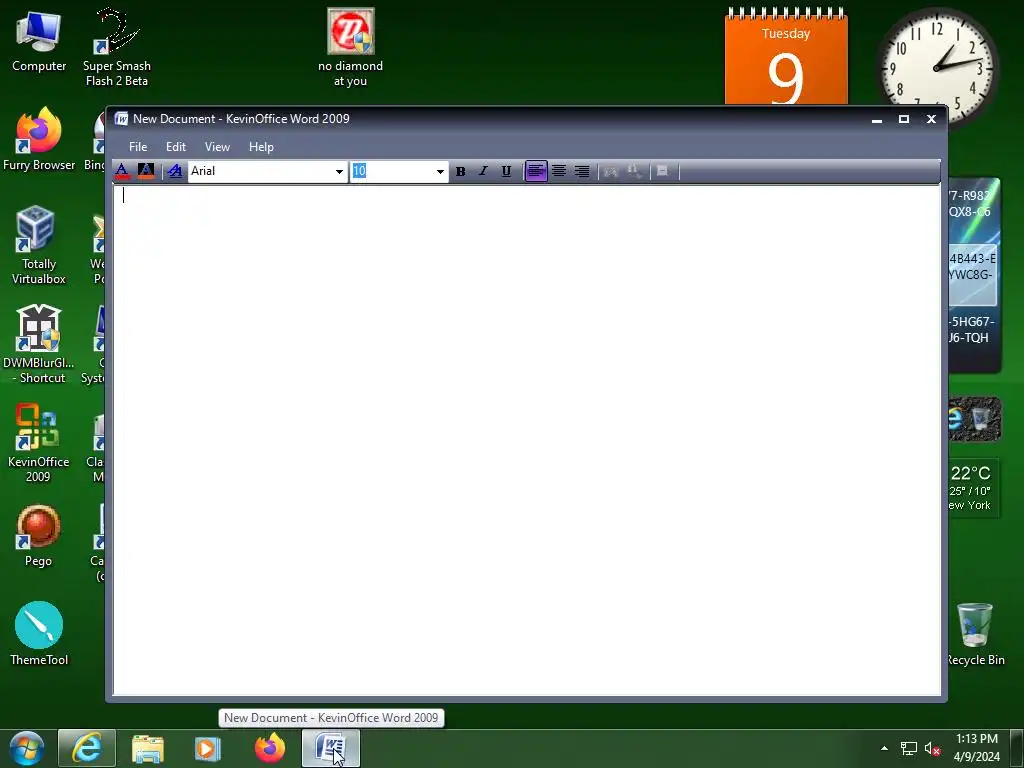
Task: Select the ThemeTool desktop icon
Action: (39, 633)
